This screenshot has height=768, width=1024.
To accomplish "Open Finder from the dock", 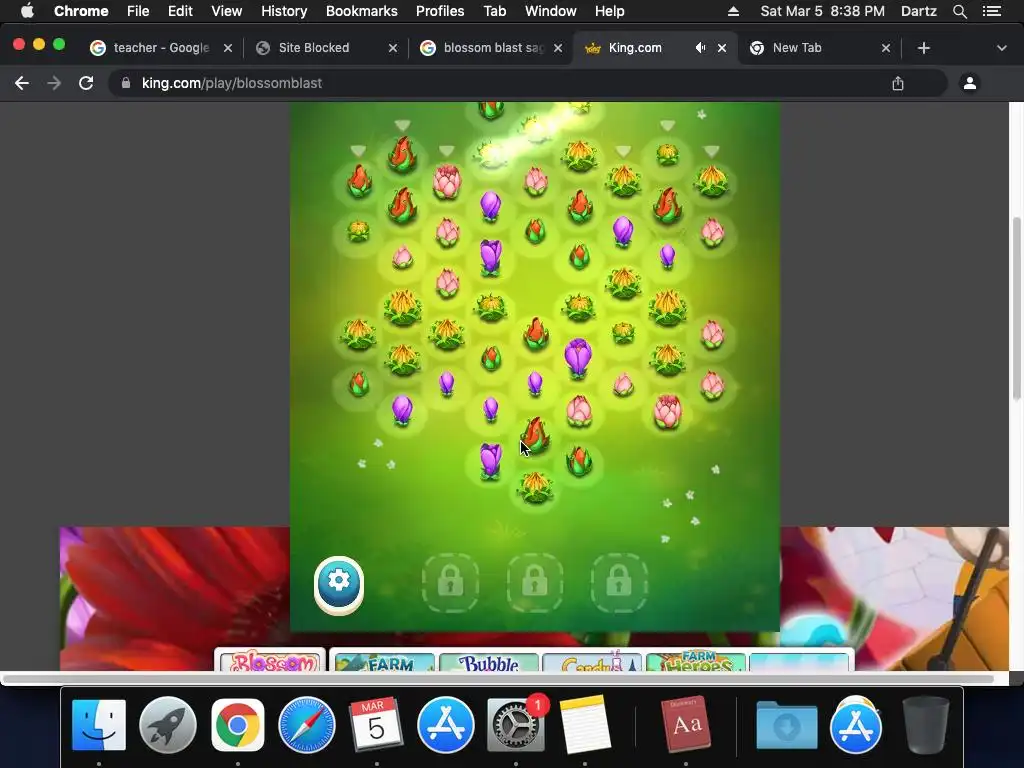I will [x=99, y=725].
